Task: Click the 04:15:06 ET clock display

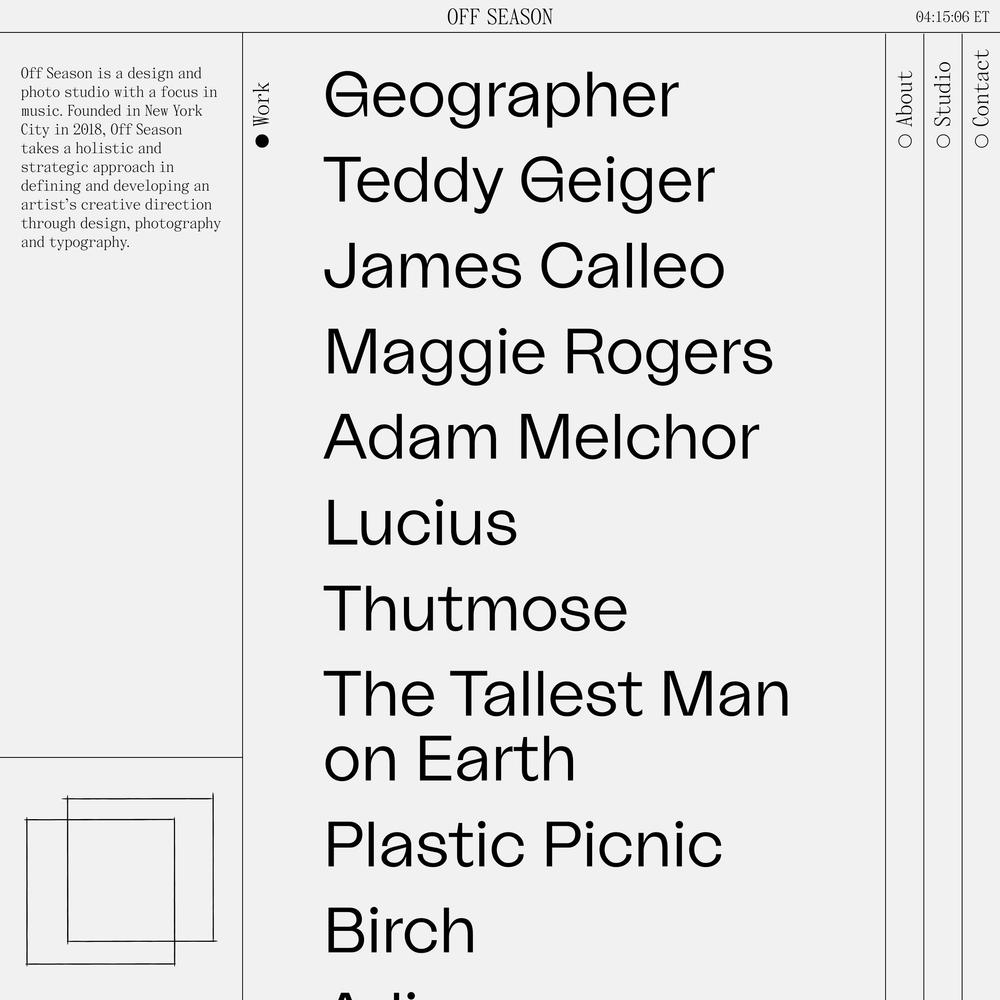Action: pos(952,17)
